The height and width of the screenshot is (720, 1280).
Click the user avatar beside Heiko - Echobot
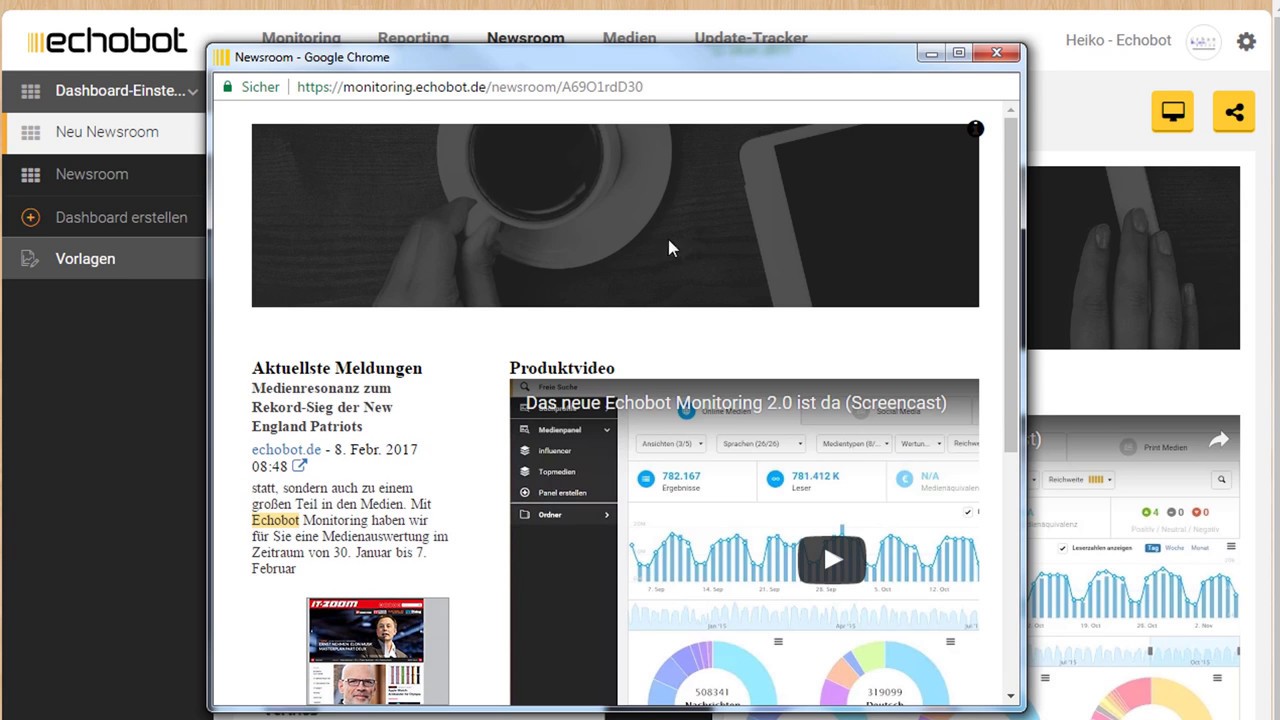point(1203,41)
